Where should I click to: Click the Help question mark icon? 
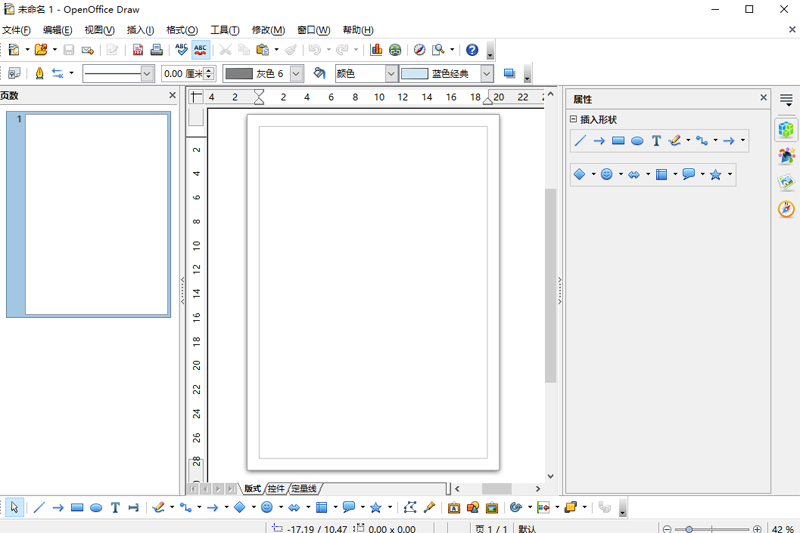pyautogui.click(x=472, y=49)
